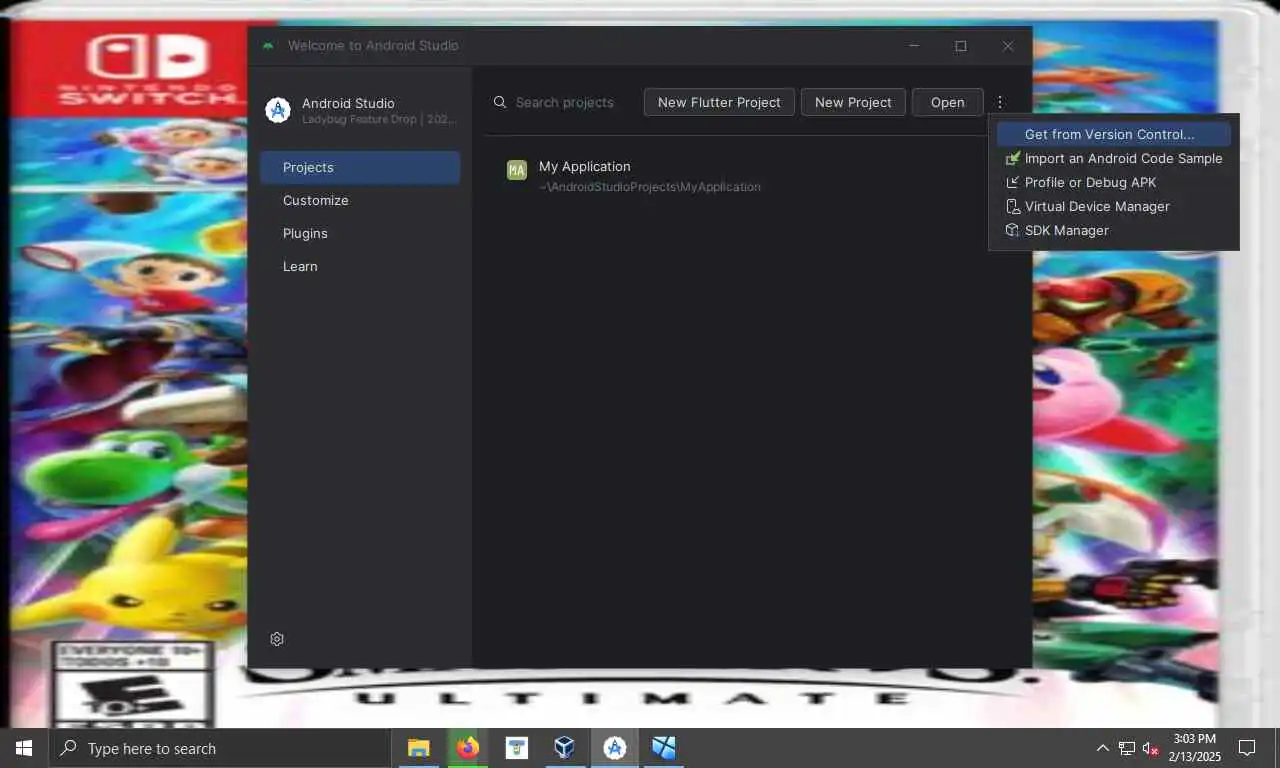Open the three-dot more actions menu

tap(999, 102)
